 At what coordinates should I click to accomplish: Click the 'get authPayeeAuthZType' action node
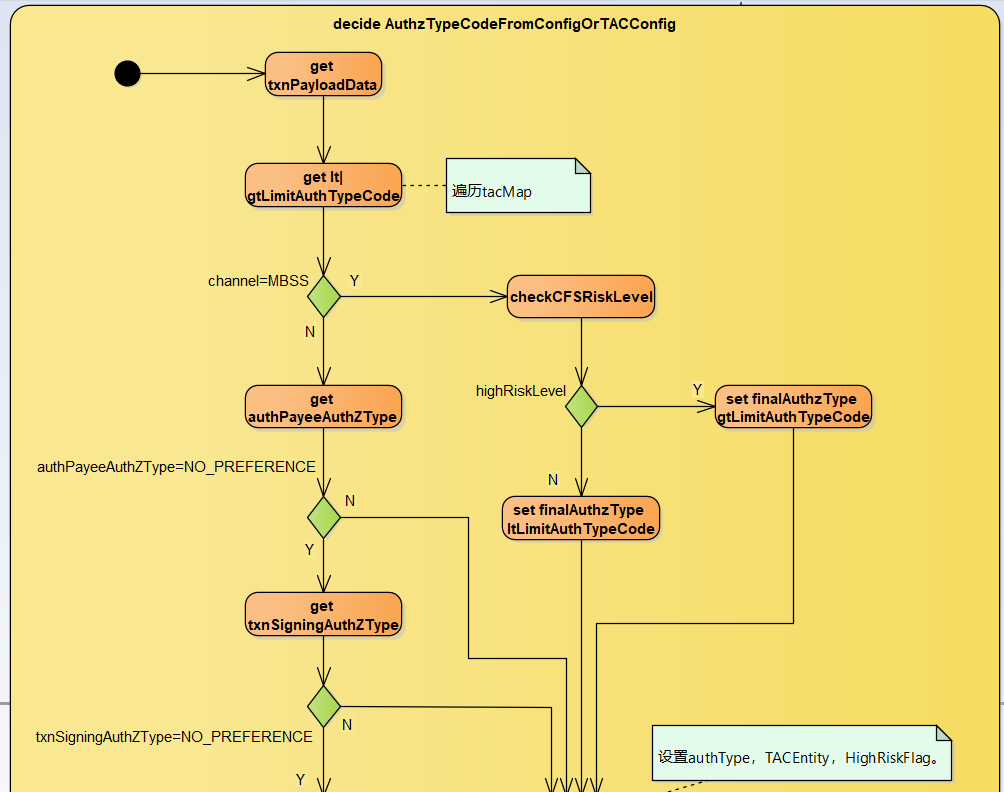[x=323, y=408]
